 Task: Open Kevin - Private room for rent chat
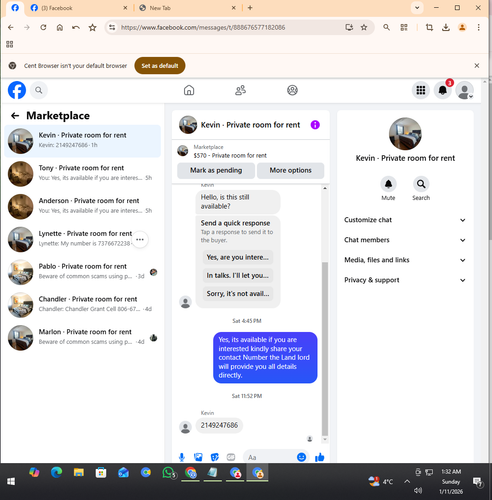click(83, 141)
